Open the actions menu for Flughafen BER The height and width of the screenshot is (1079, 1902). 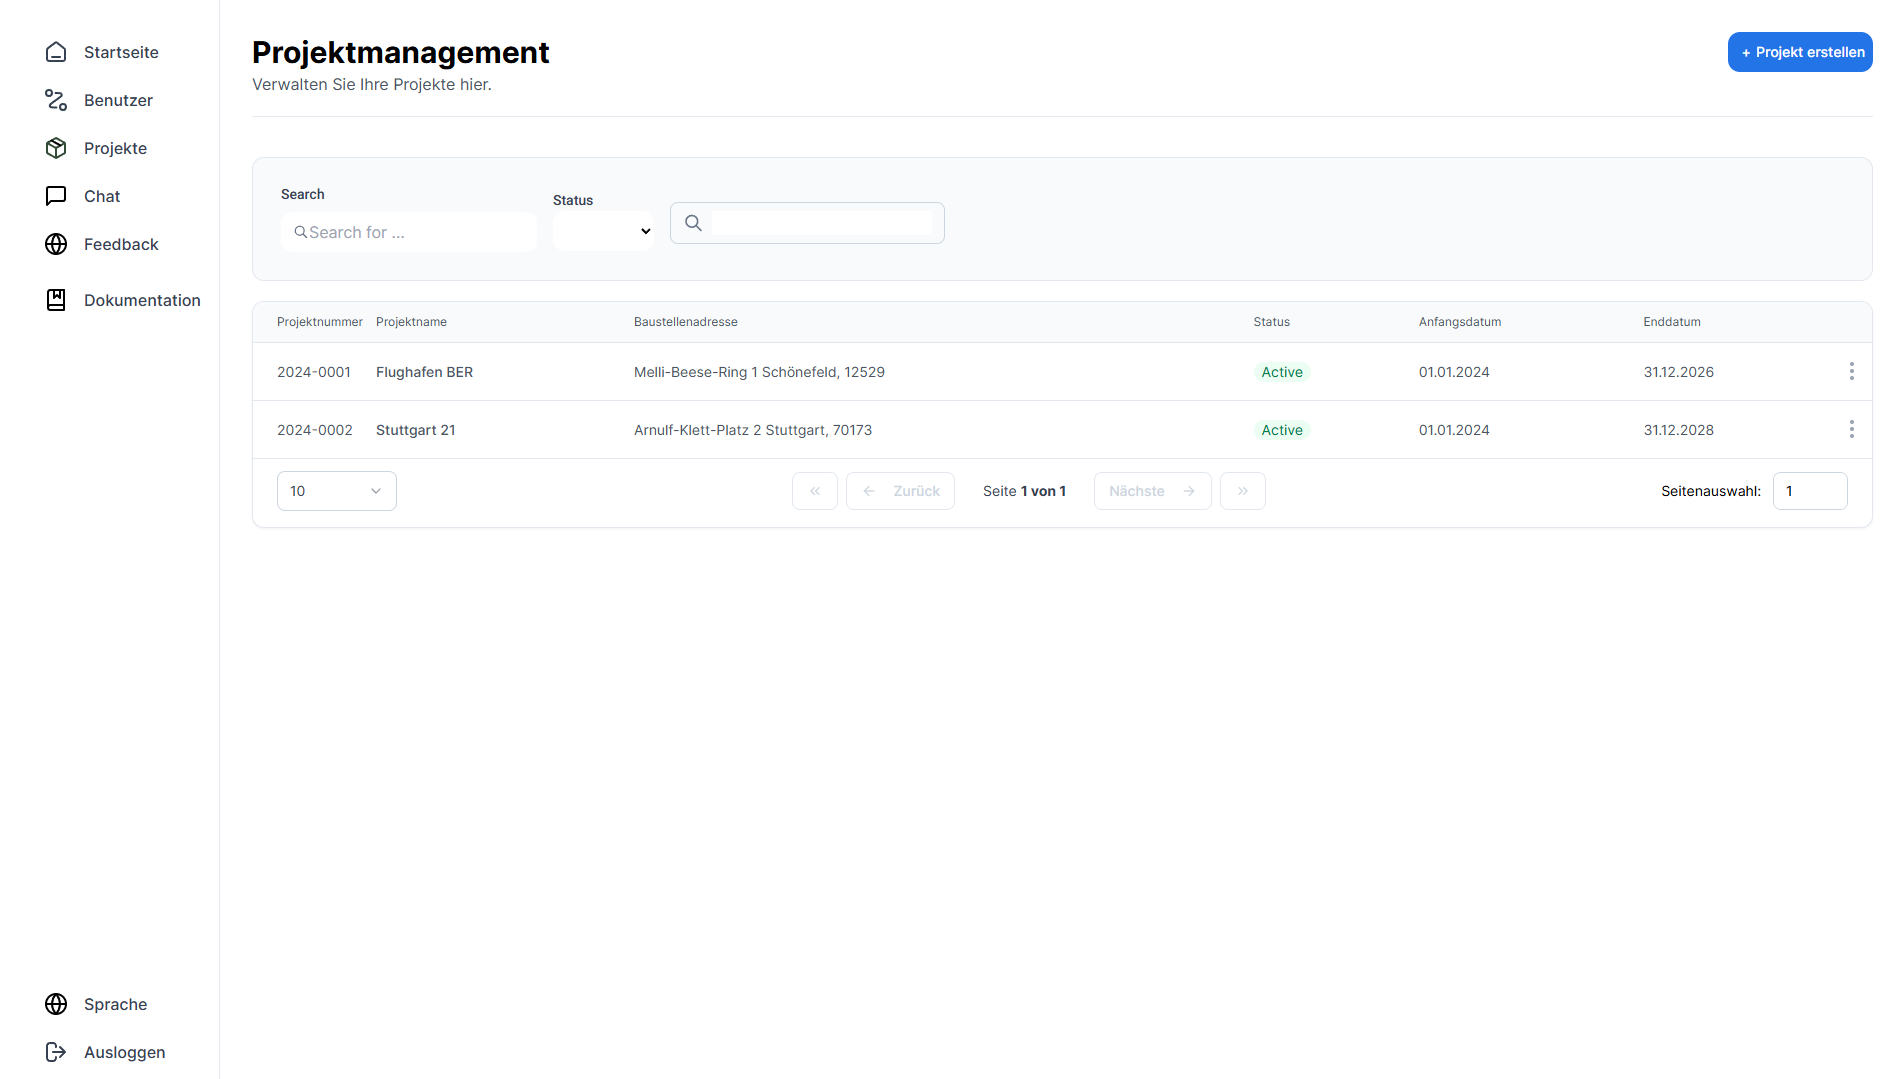point(1851,372)
